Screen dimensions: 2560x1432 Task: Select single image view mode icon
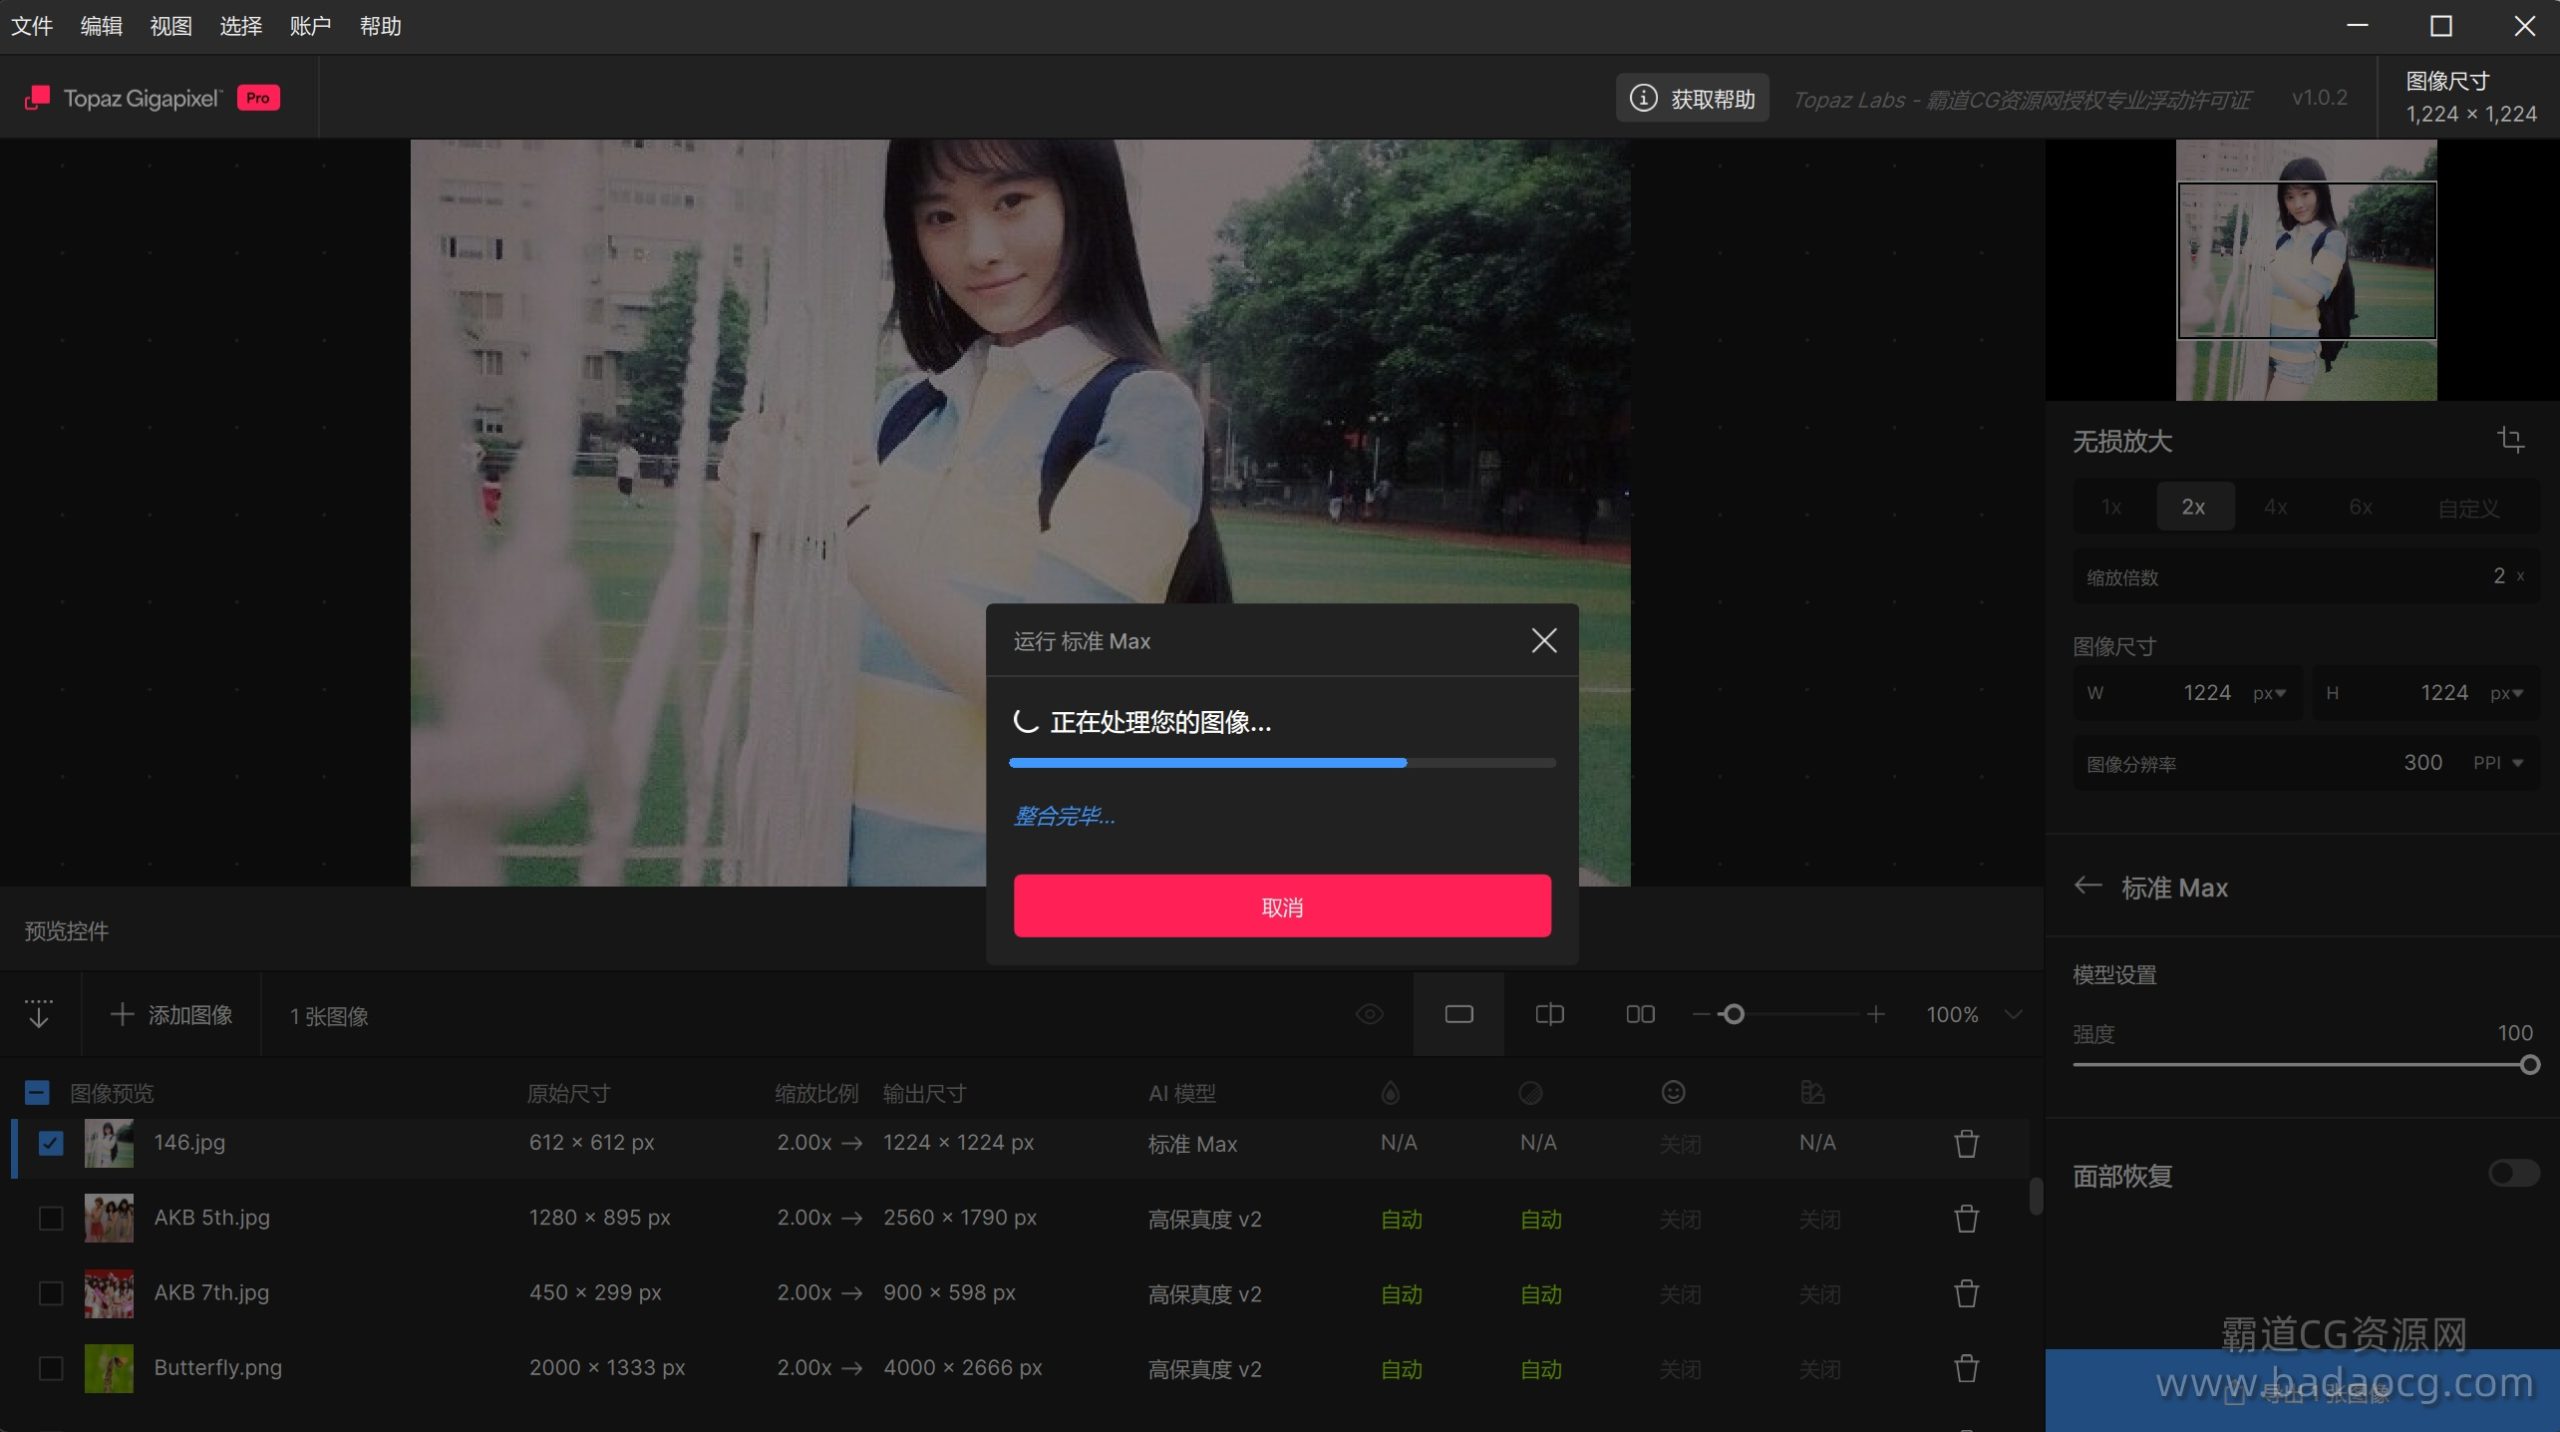pos(1458,1015)
